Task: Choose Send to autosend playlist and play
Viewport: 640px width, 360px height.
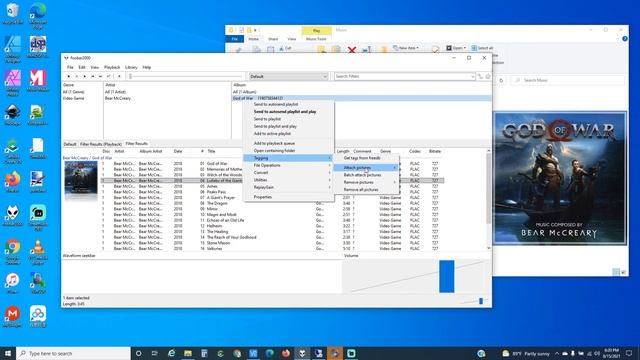Action: 288,111
